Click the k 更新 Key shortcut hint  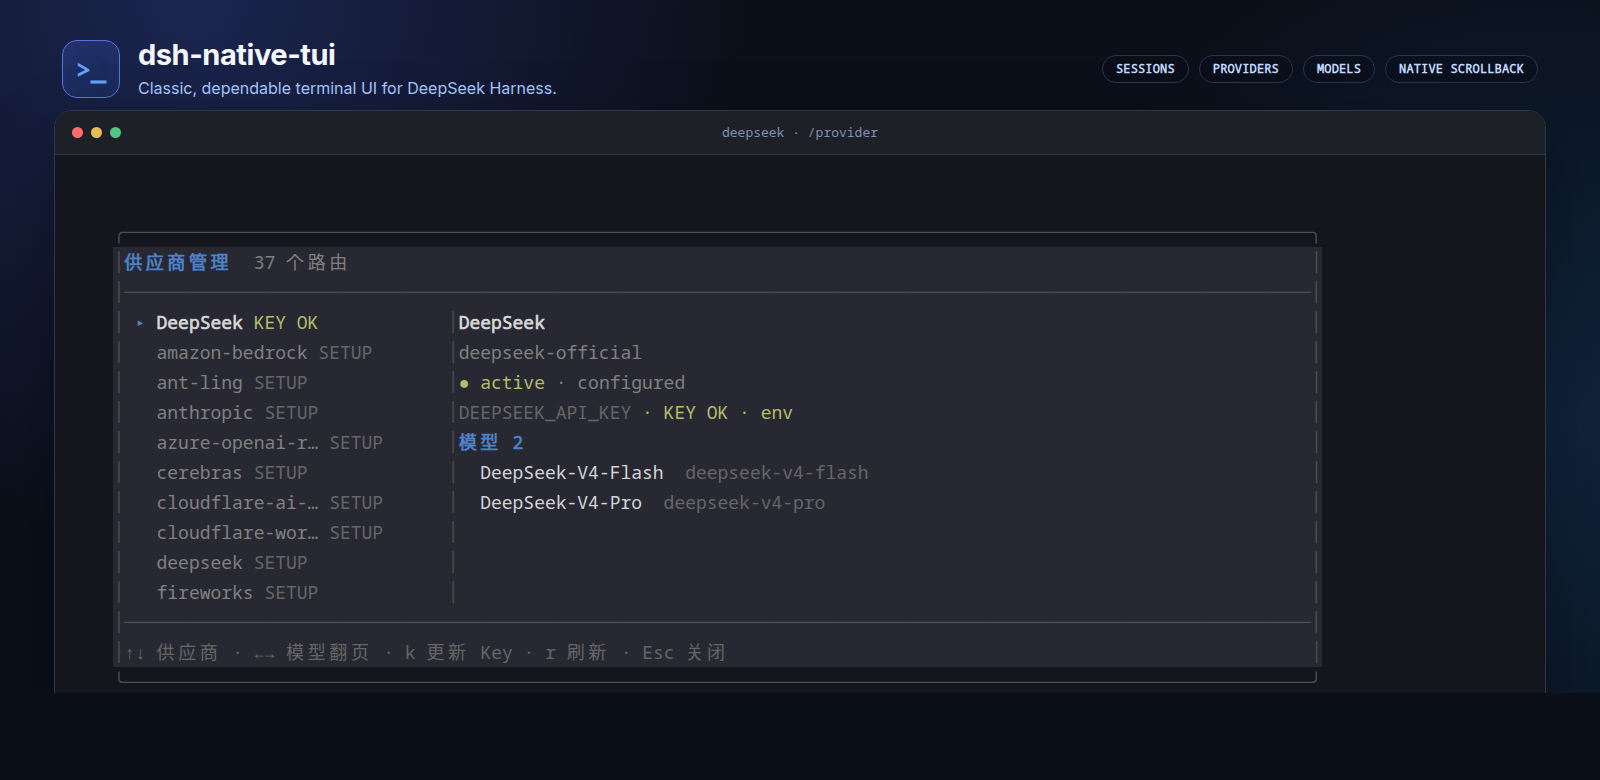click(459, 653)
